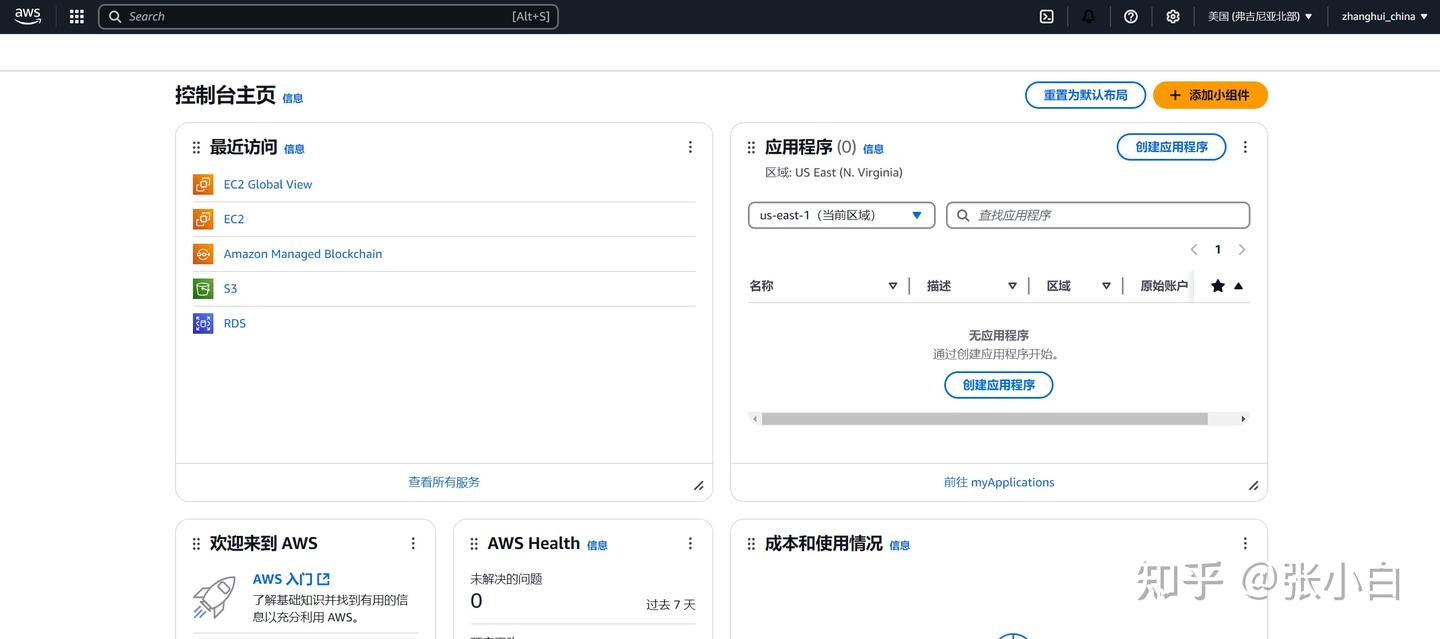Open the AWS Health widget options menu
1440x639 pixels.
tap(690, 543)
